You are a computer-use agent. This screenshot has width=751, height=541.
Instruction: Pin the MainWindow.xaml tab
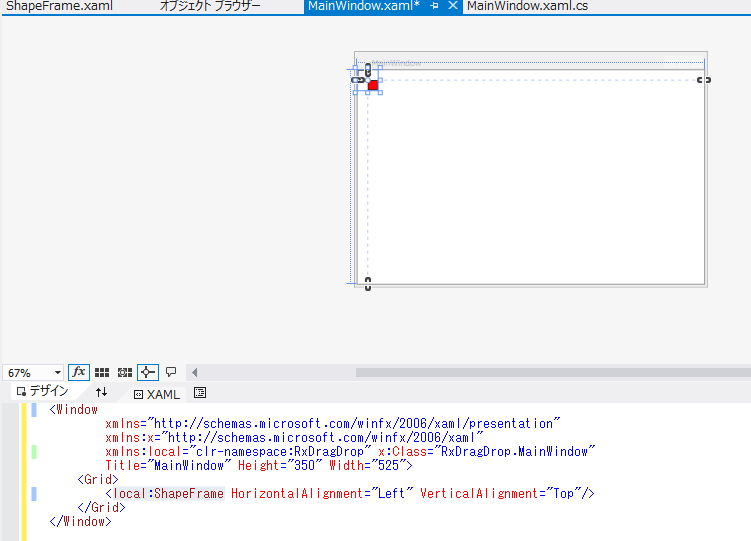[434, 6]
